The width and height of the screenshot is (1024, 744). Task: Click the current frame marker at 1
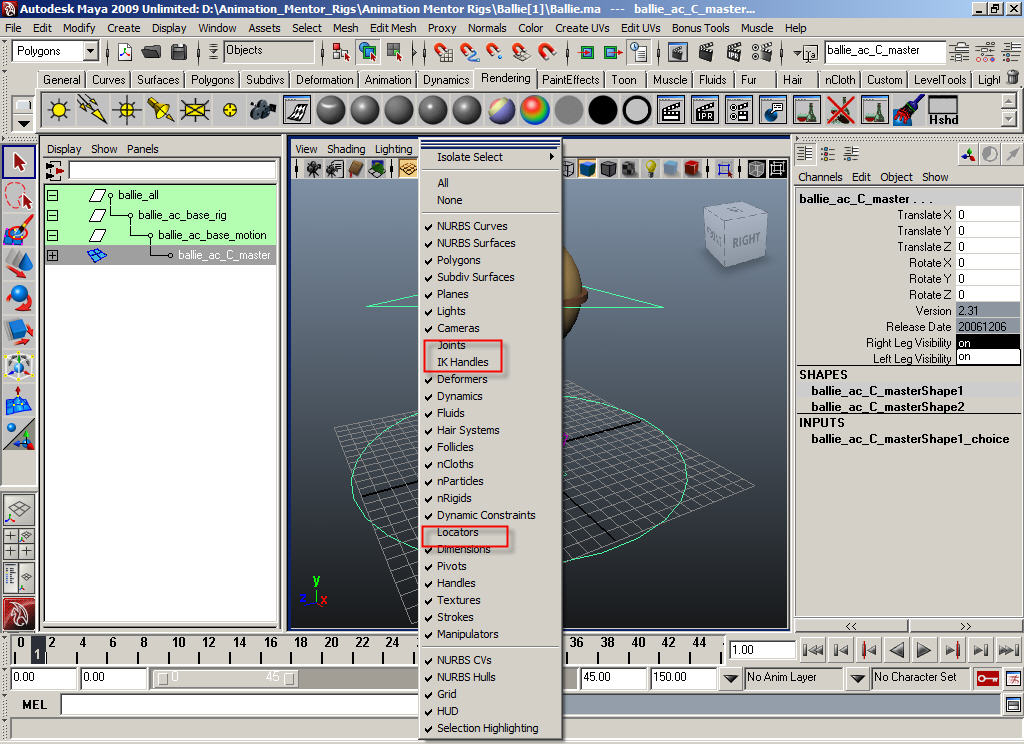38,649
